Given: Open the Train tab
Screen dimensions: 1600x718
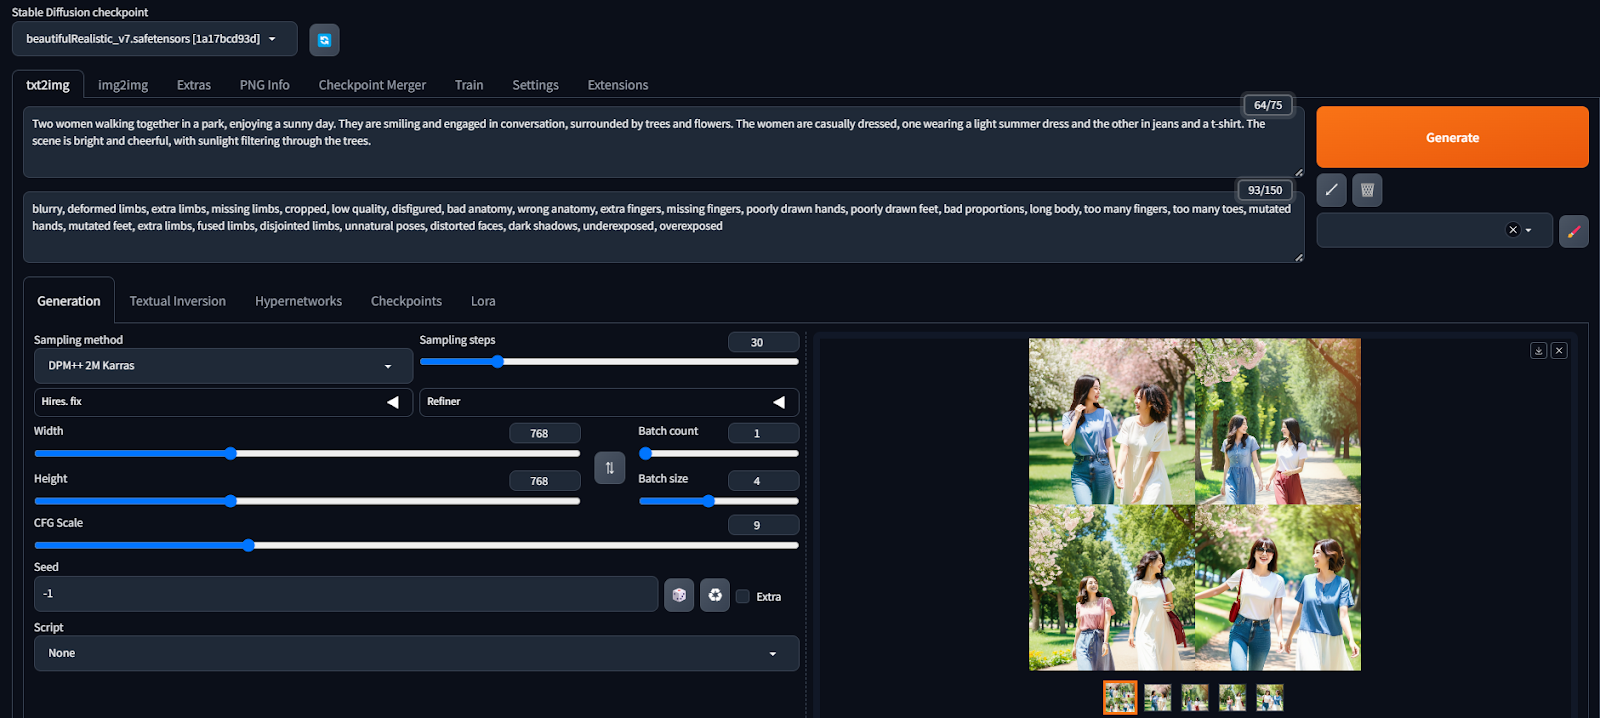Looking at the screenshot, I should (469, 85).
